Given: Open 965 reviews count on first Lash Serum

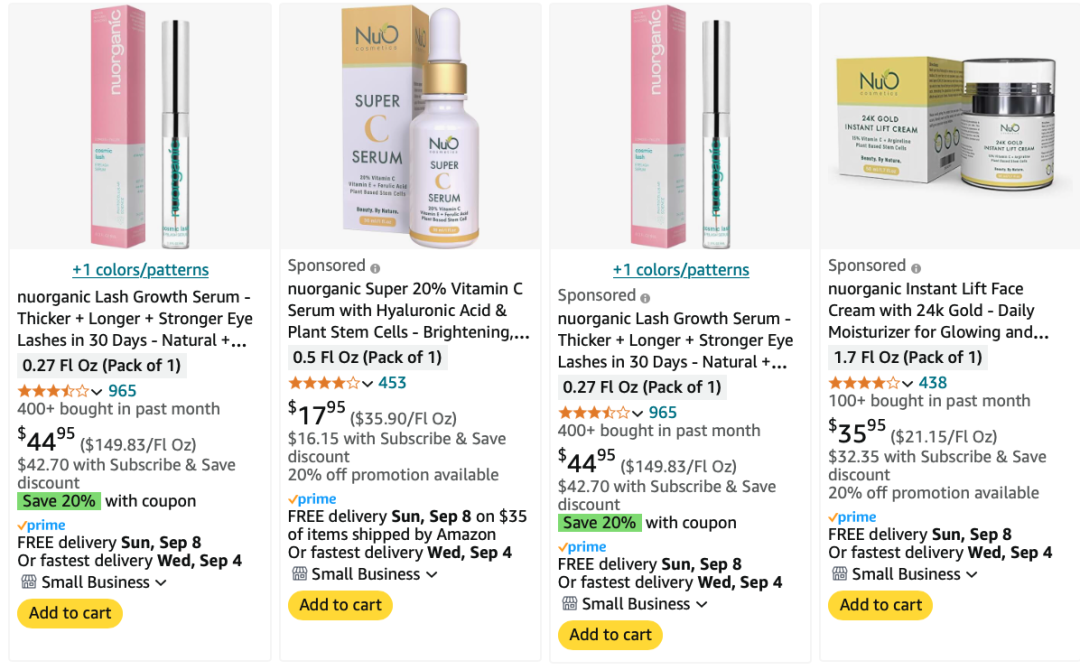Looking at the screenshot, I should 122,391.
